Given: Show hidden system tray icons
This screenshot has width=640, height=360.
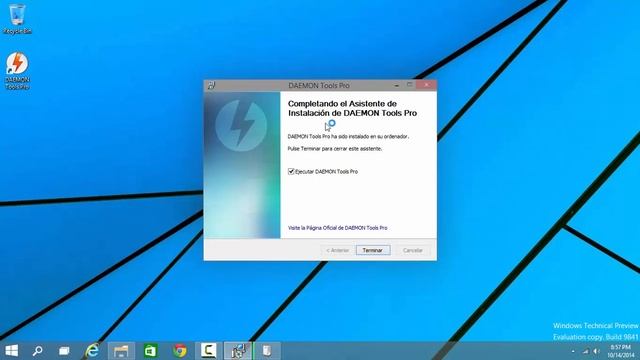Looking at the screenshot, I should (573, 351).
